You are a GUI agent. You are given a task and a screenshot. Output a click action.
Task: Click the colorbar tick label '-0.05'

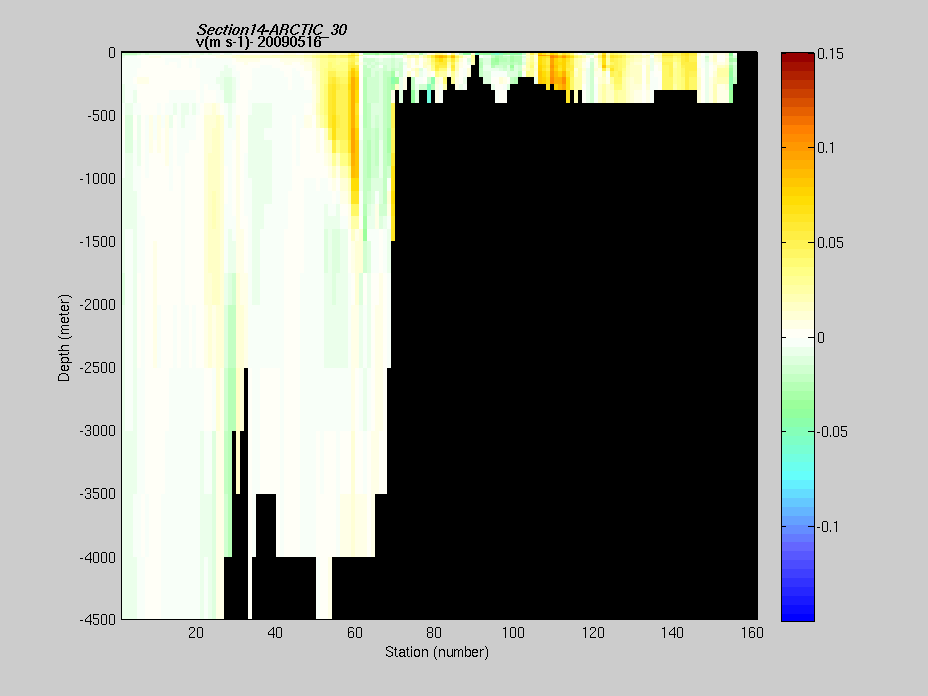tap(833, 432)
